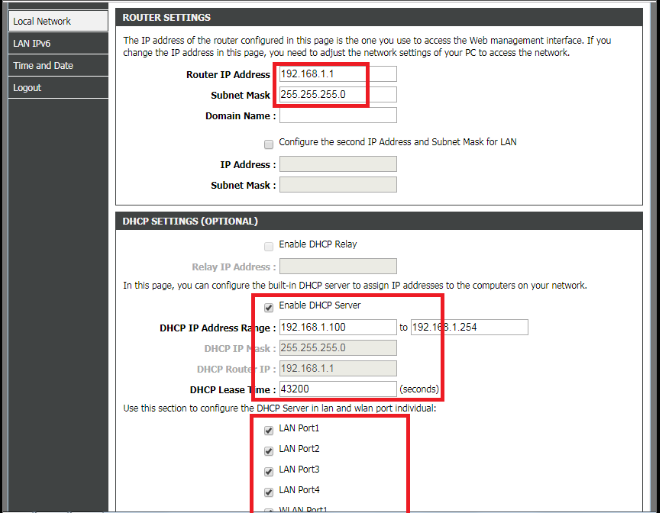660x513 pixels.
Task: Open the LAN IPv6 page
Action: tap(58, 44)
